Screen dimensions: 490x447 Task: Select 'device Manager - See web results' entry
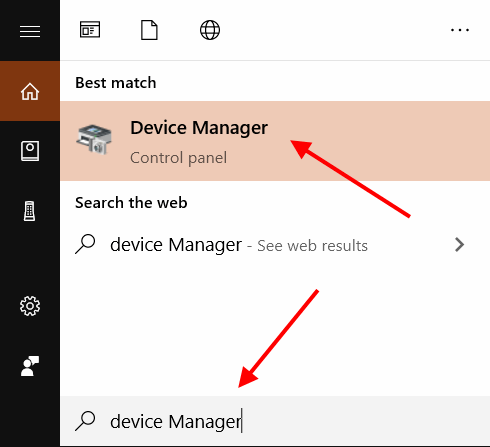(x=275, y=245)
